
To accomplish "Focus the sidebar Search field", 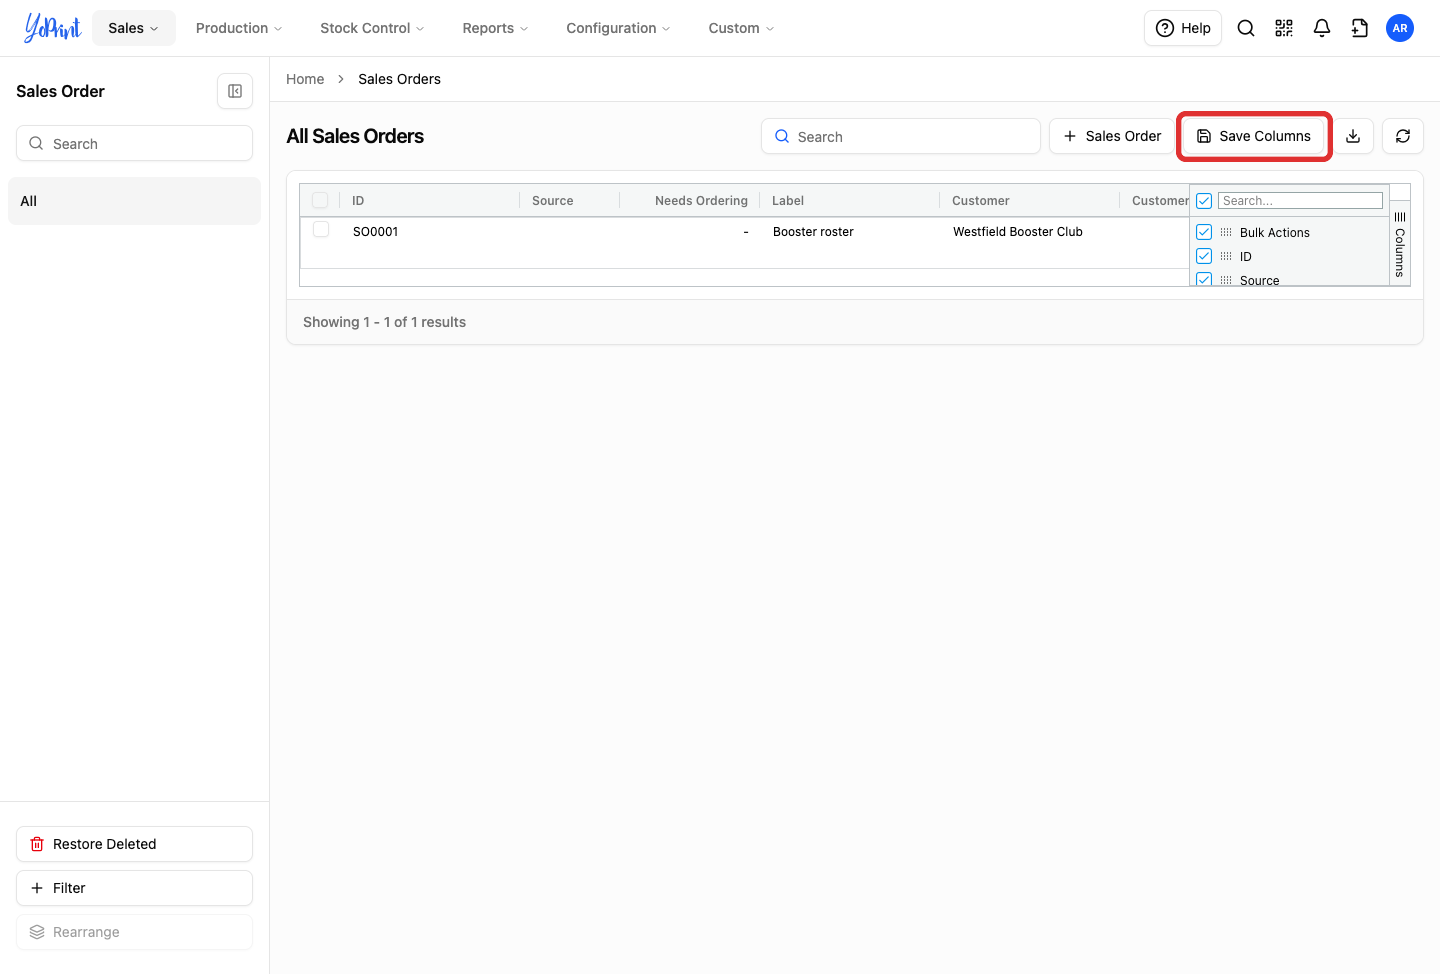I will pos(134,143).
